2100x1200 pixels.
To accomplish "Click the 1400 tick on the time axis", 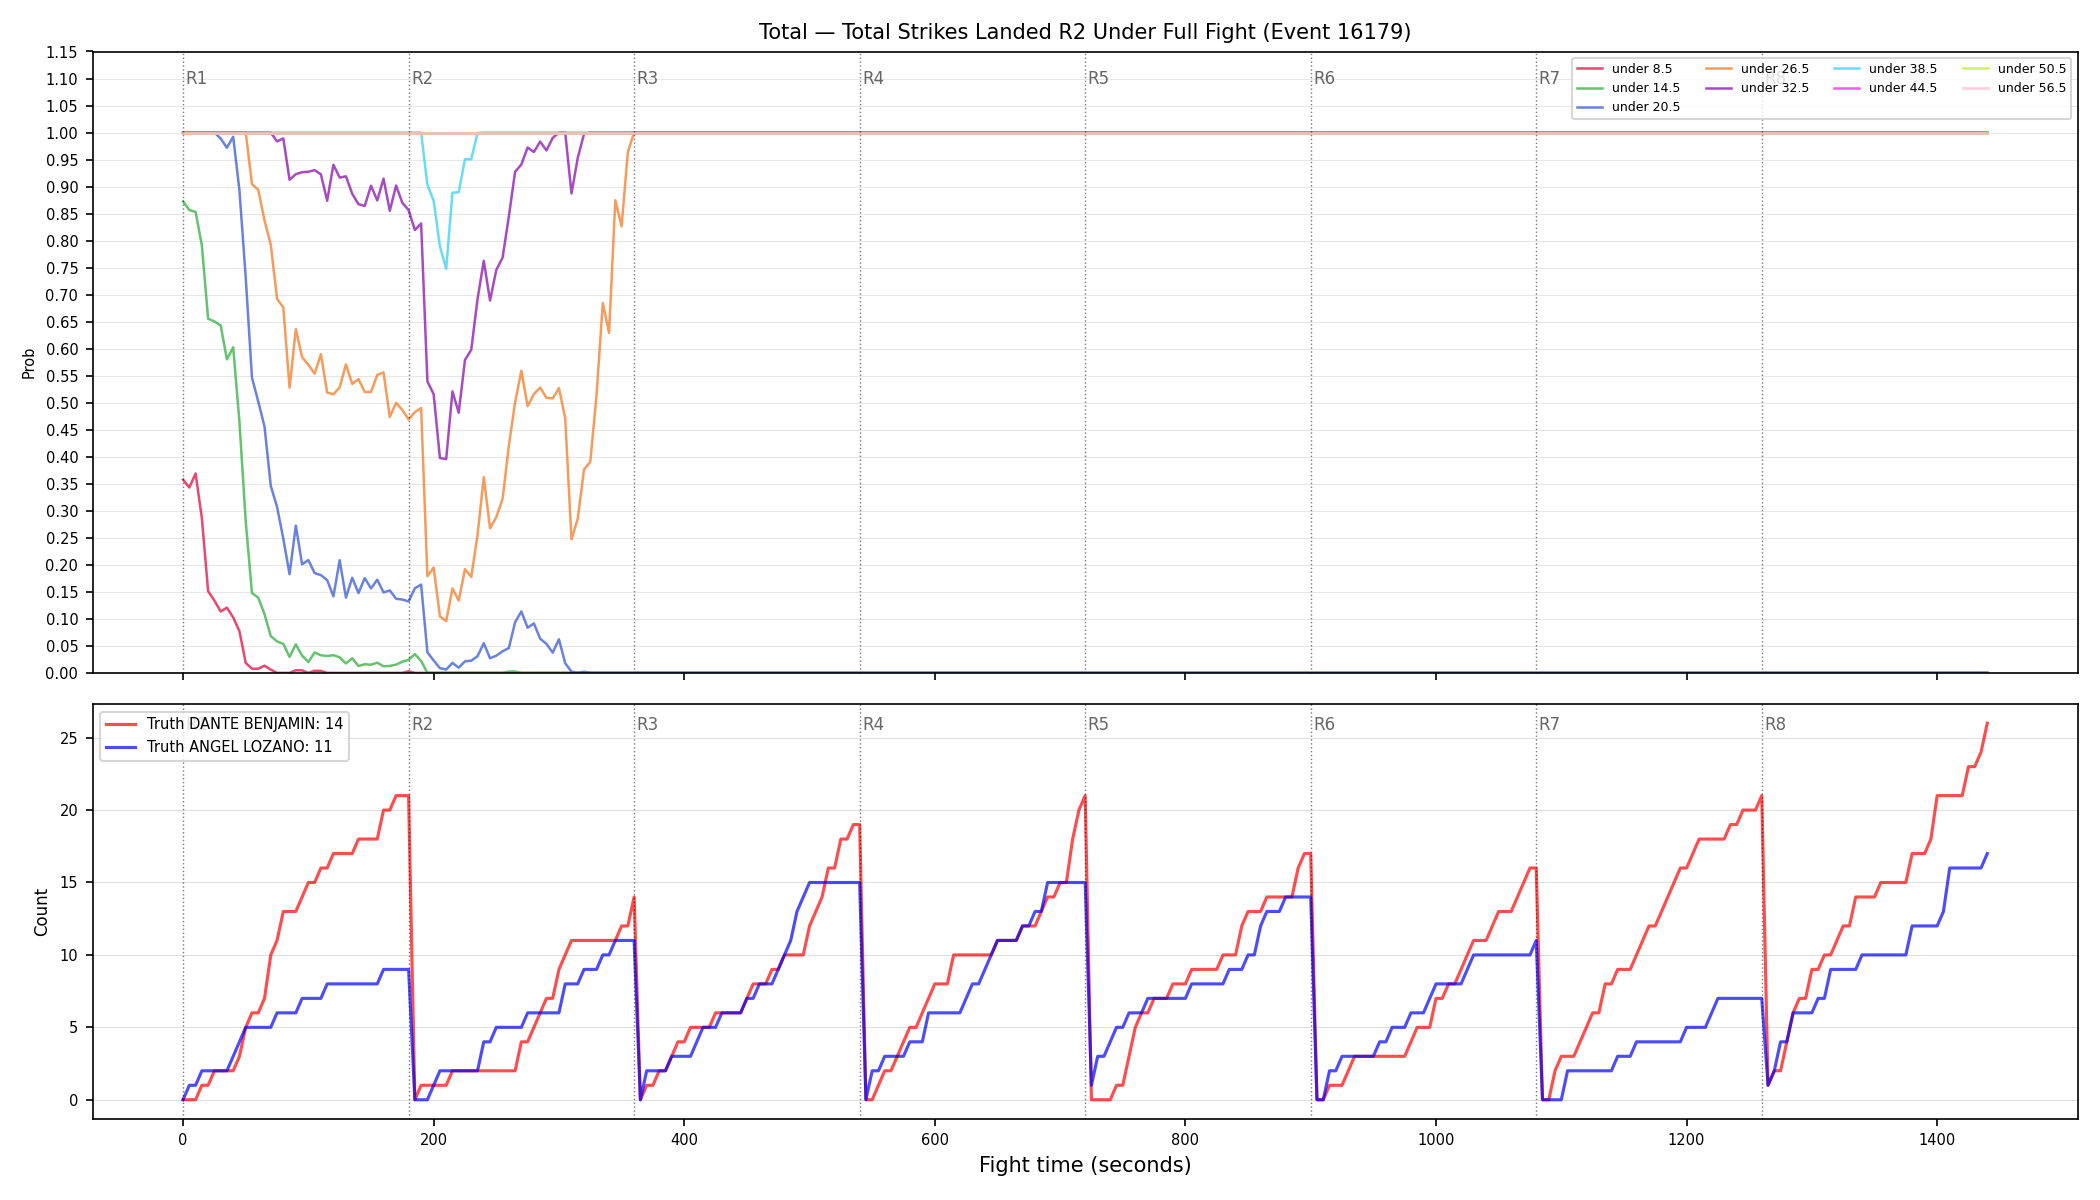I will click(x=1937, y=1138).
